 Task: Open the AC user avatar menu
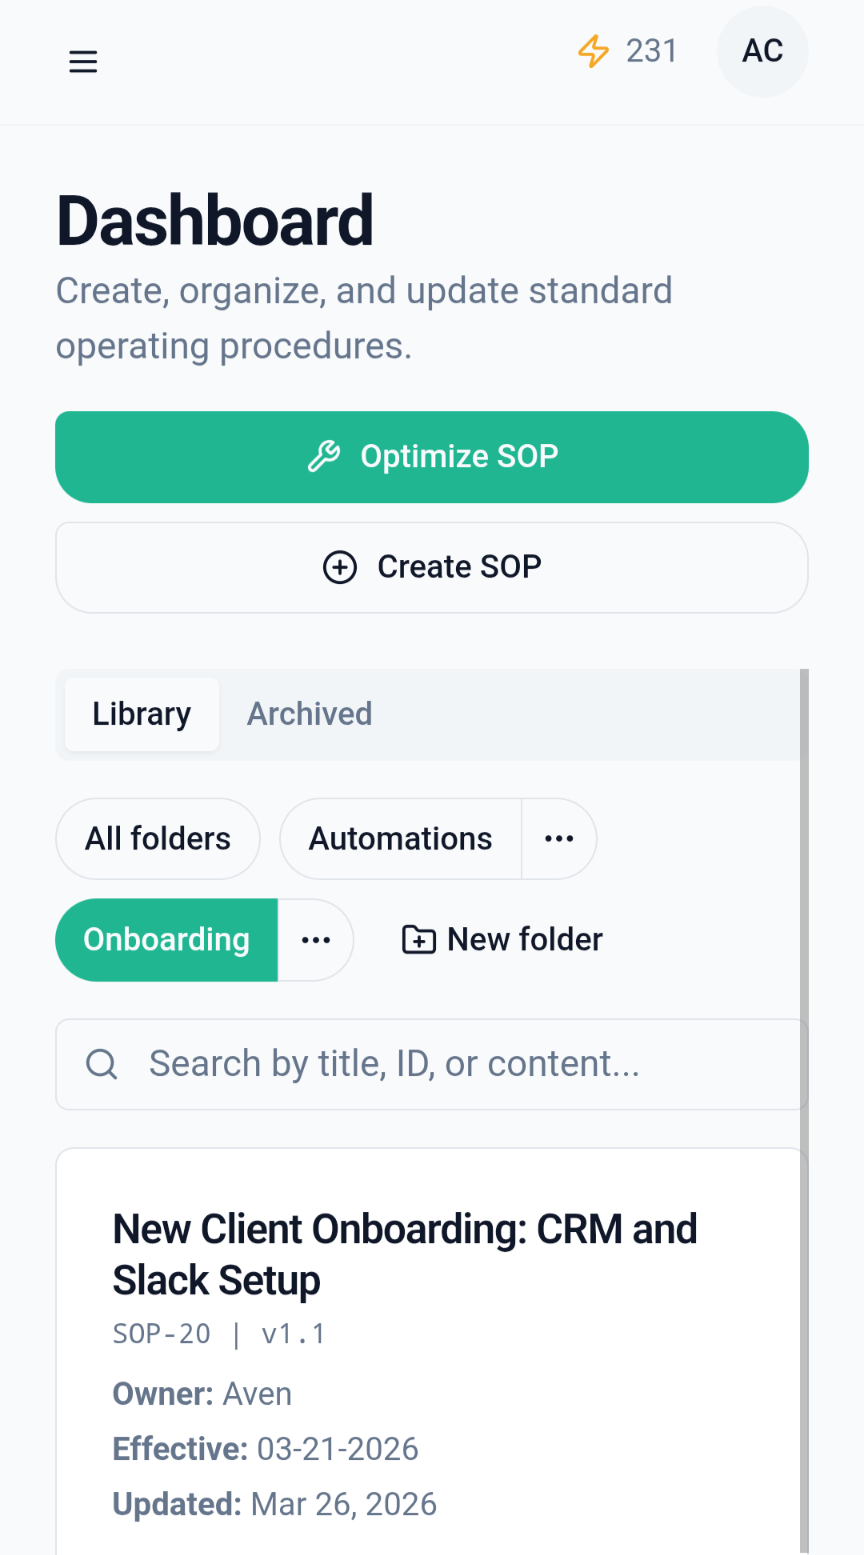point(762,51)
